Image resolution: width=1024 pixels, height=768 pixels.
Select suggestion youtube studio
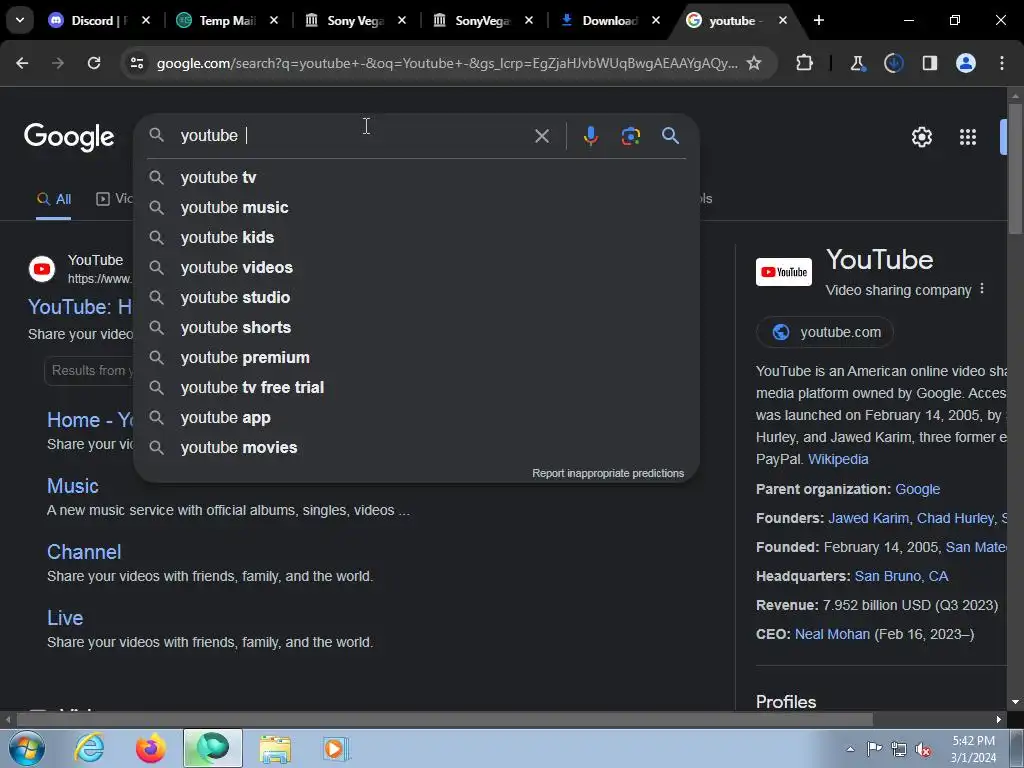coord(417,298)
